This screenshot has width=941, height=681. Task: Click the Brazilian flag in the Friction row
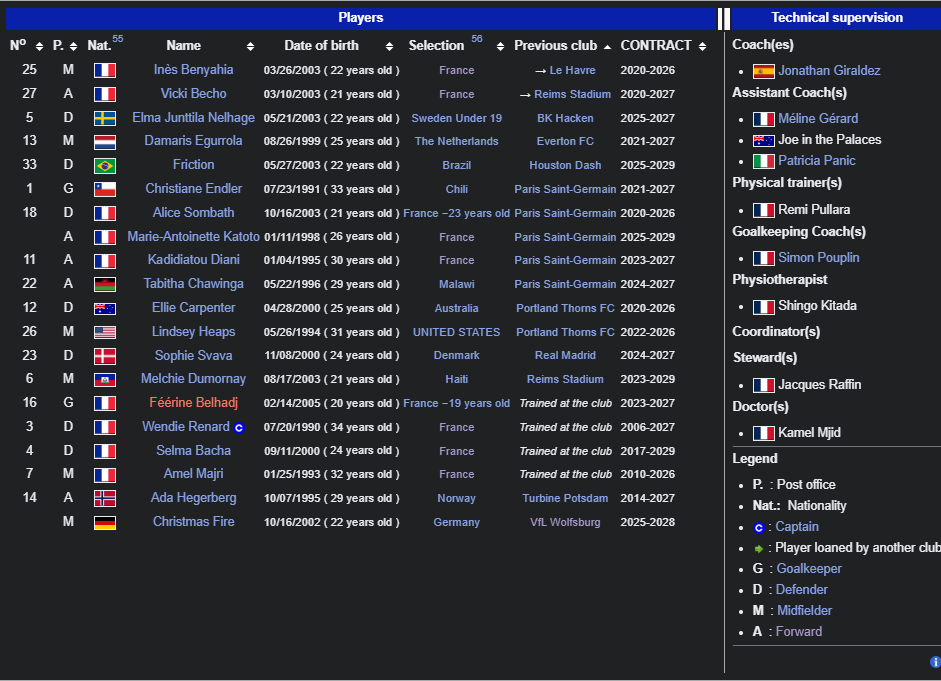pyautogui.click(x=105, y=166)
